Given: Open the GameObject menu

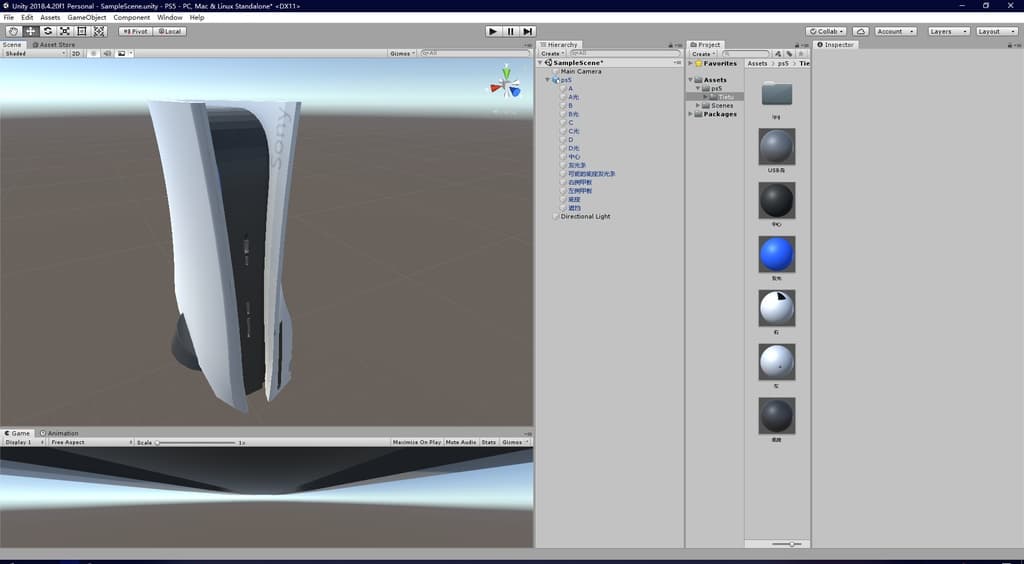Looking at the screenshot, I should [x=87, y=18].
